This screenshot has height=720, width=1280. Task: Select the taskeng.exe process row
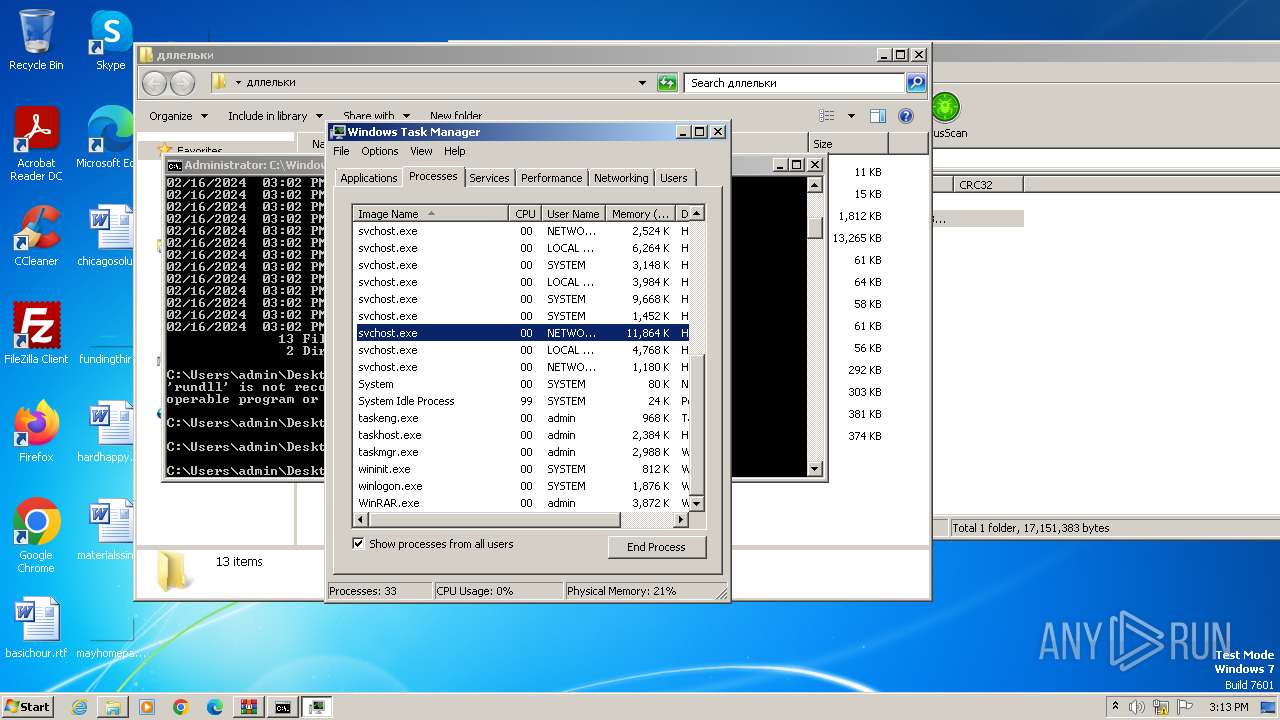522,418
